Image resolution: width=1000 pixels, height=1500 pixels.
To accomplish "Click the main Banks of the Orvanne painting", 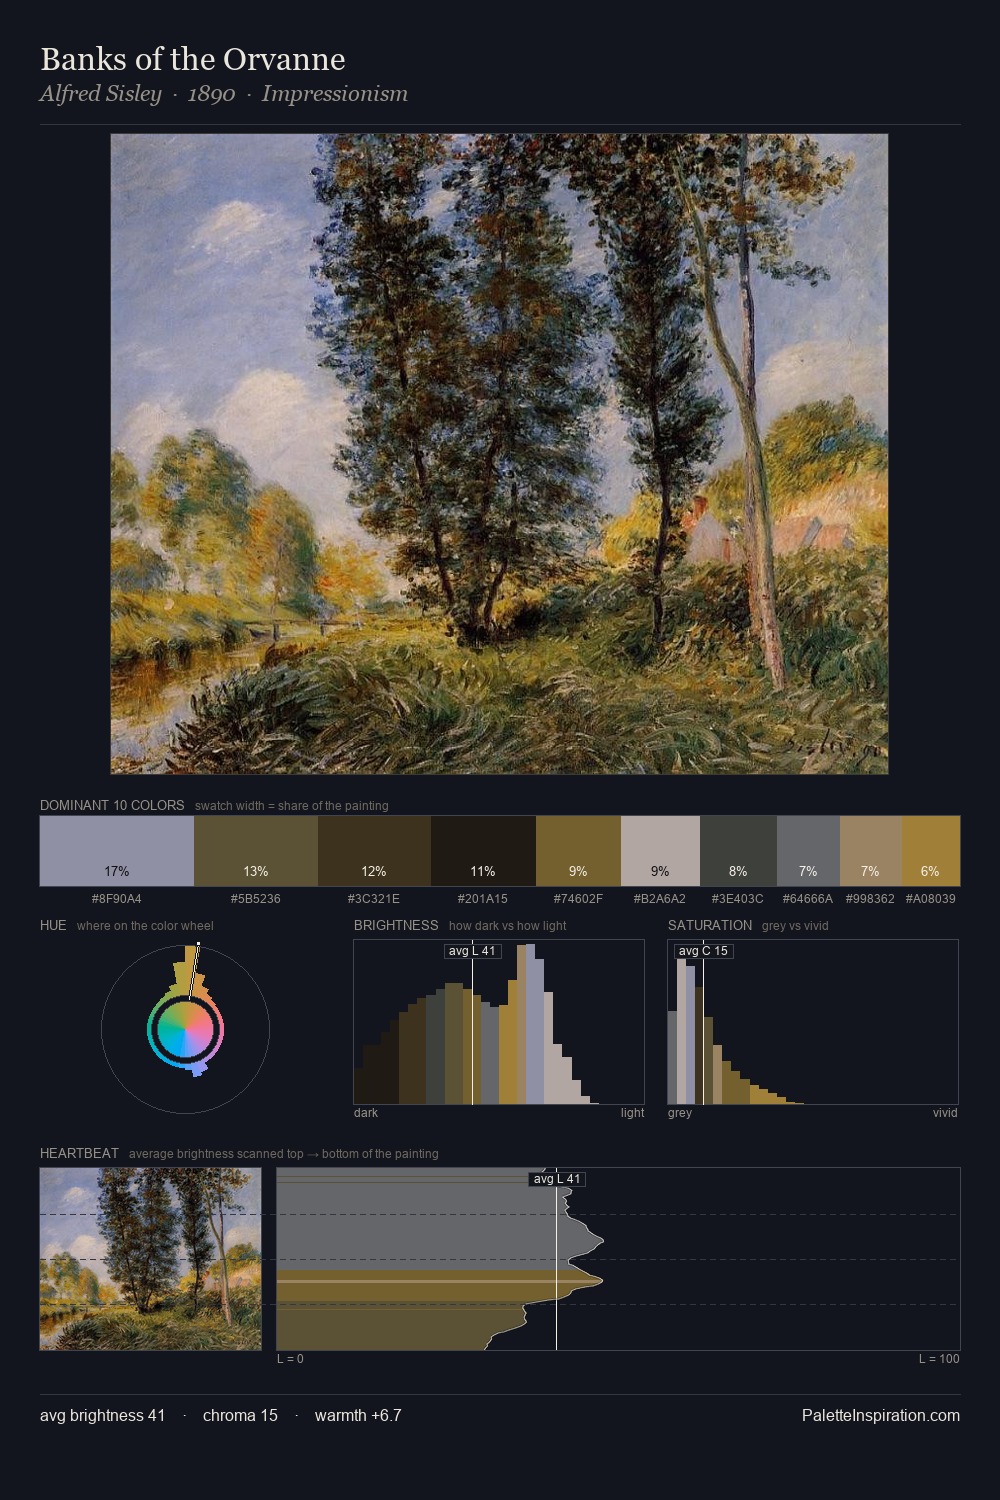I will click(499, 454).
